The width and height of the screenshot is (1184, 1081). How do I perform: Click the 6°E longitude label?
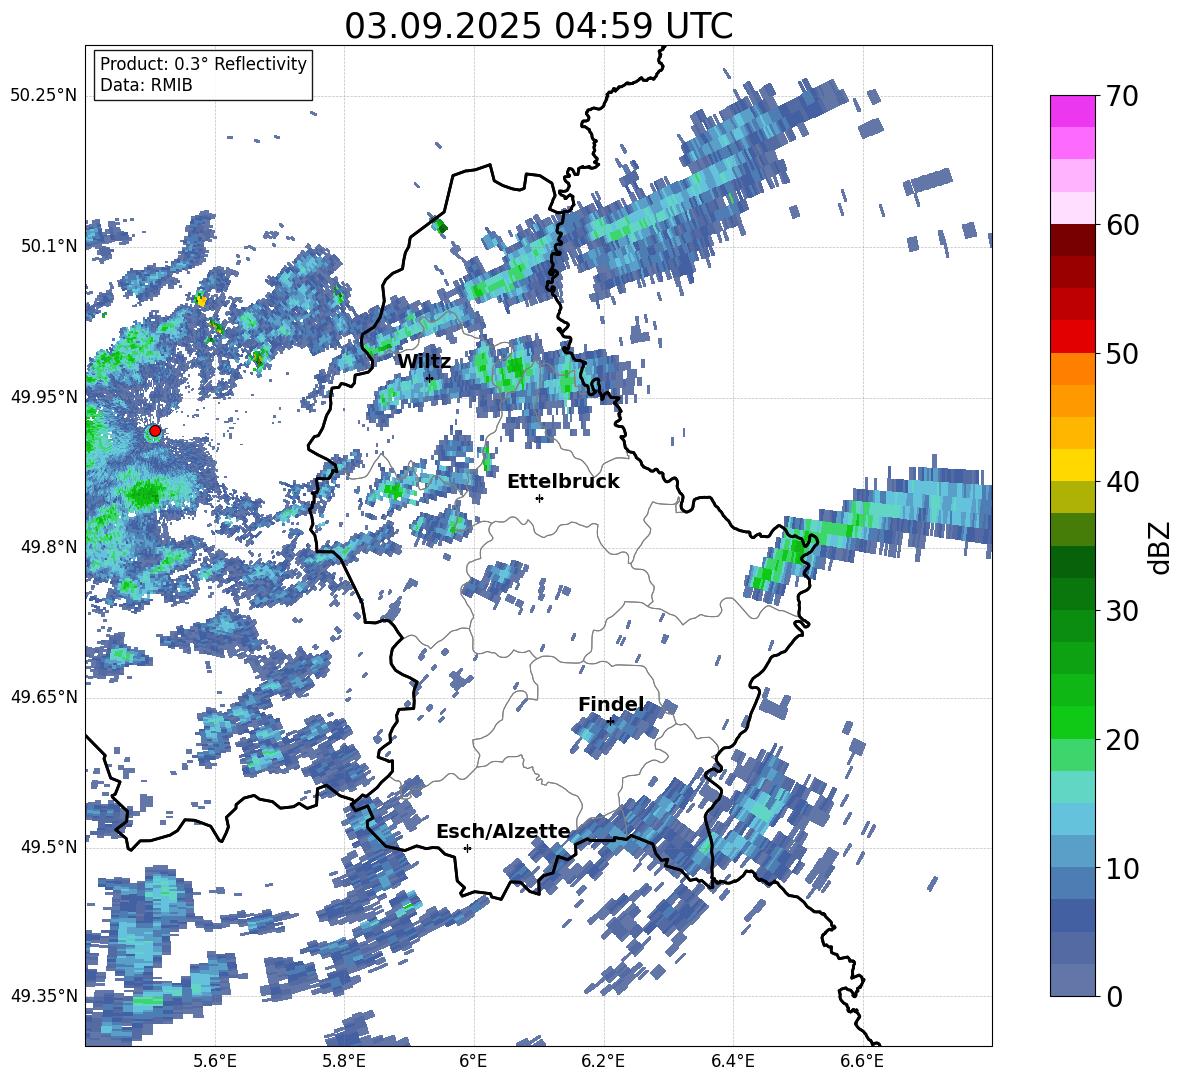[473, 1061]
